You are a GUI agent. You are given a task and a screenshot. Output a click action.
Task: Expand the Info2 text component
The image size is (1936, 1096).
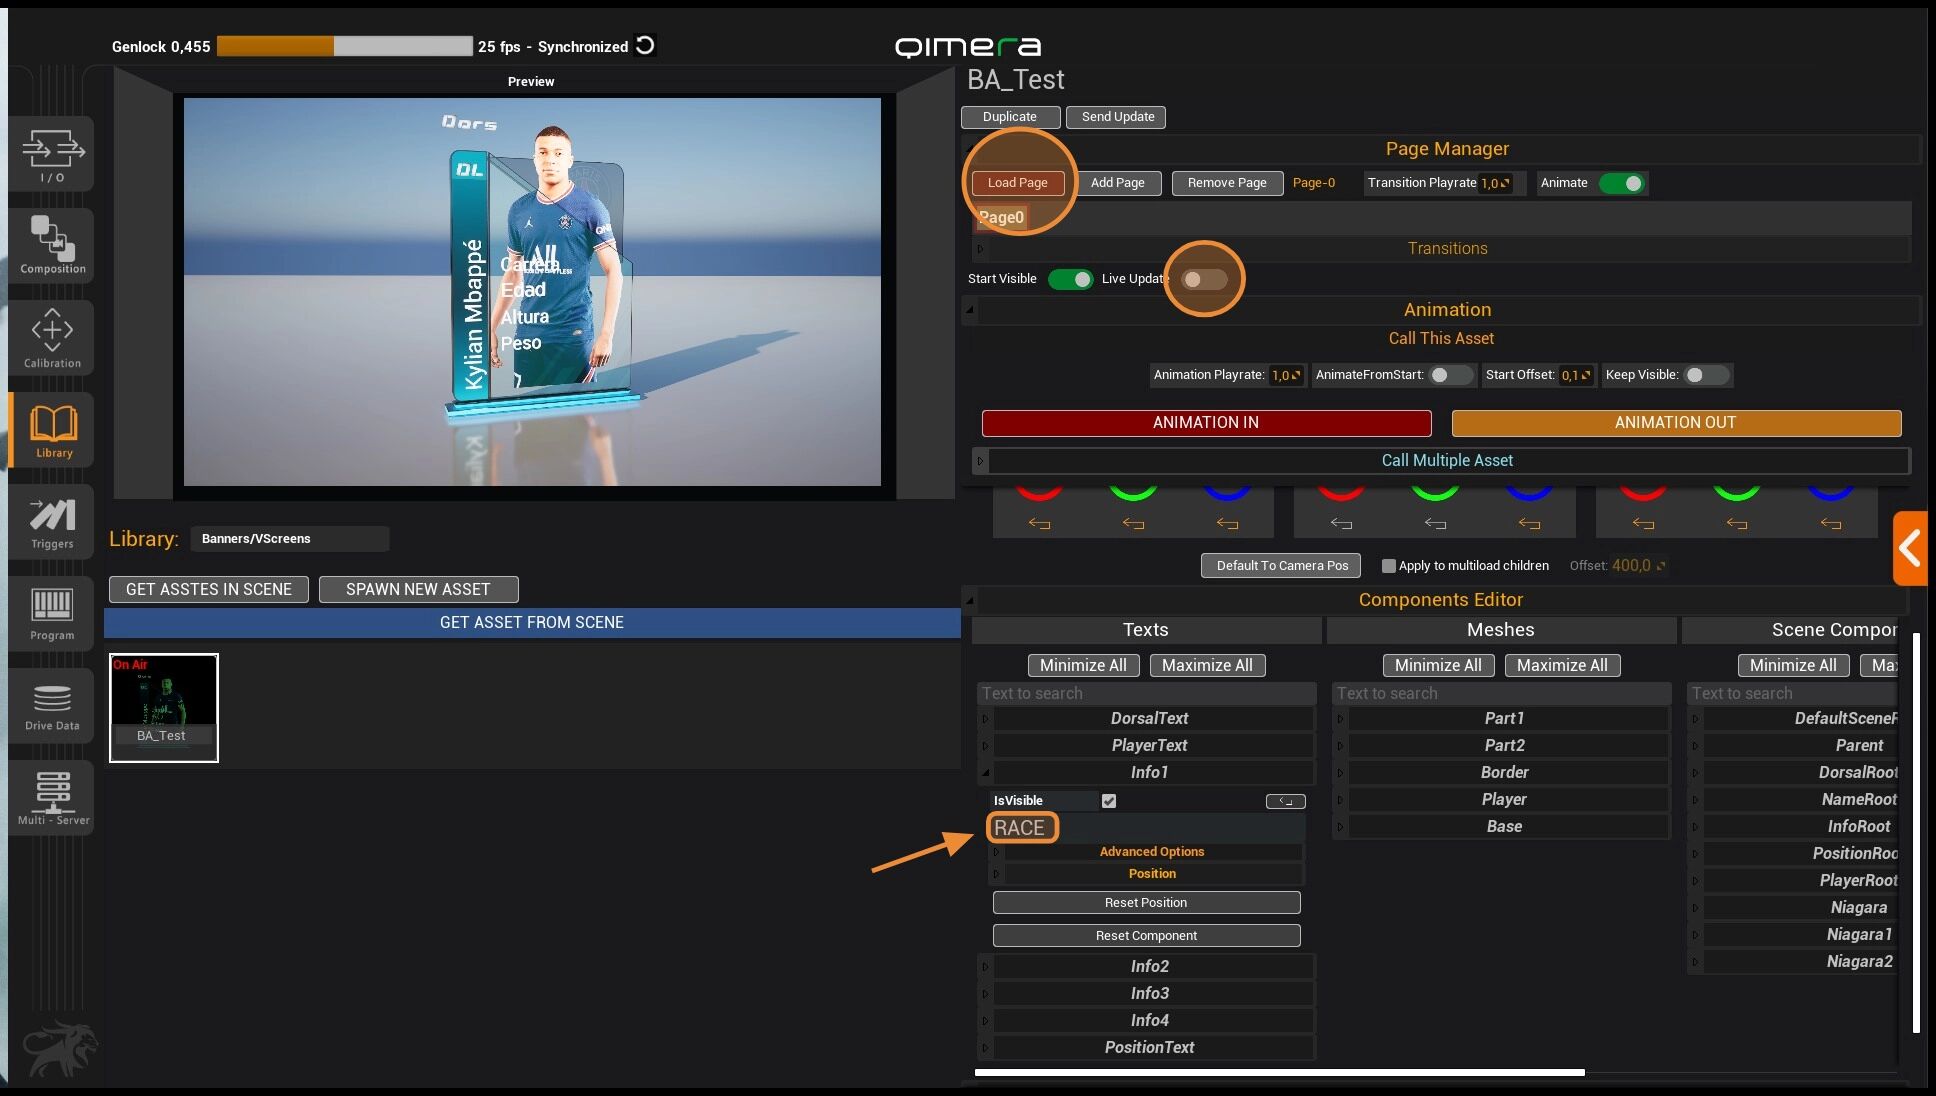(x=1149, y=966)
